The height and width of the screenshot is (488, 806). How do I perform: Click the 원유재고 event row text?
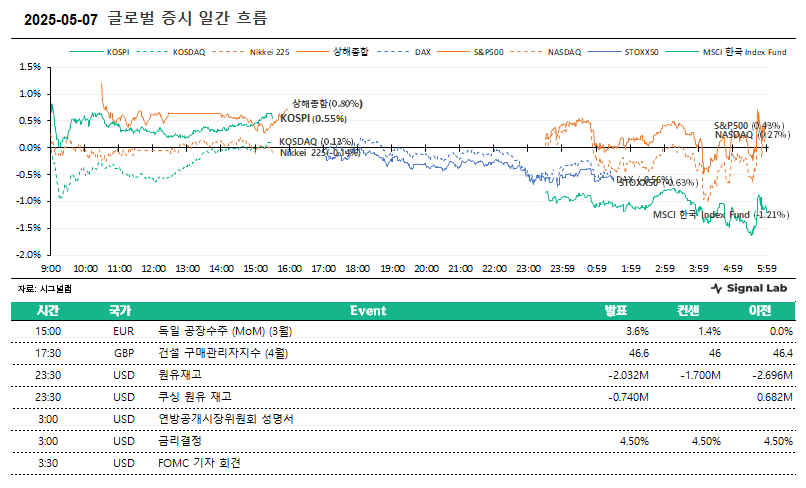click(180, 375)
